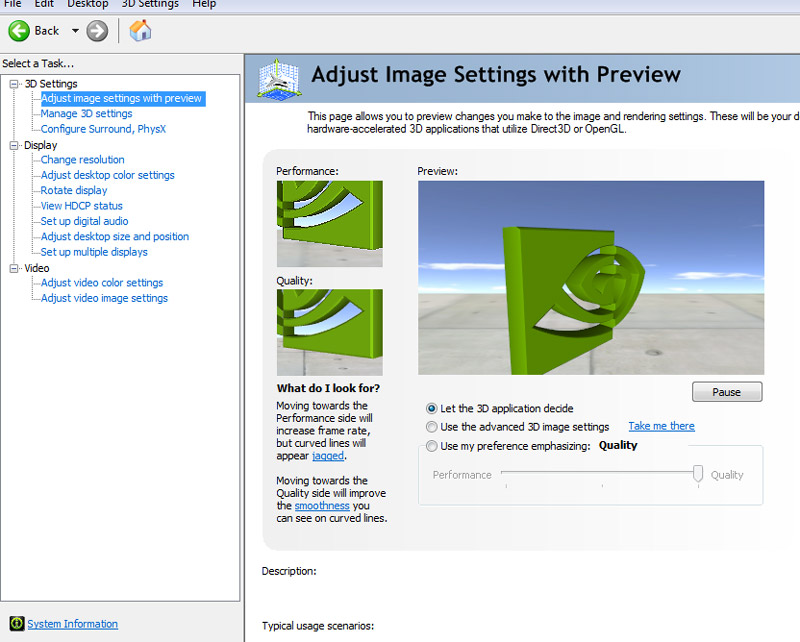This screenshot has width=800, height=642.
Task: Click the Performance label beside the slider
Action: [462, 475]
